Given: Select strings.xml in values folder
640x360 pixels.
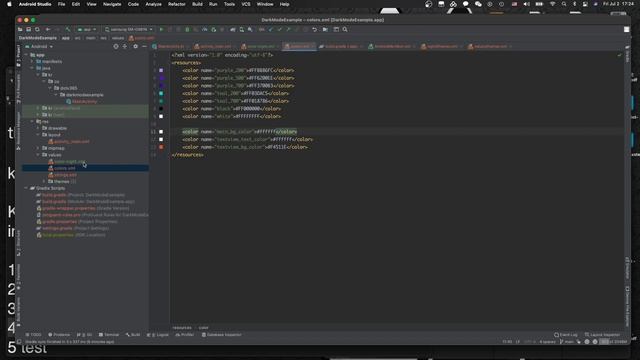Looking at the screenshot, I should point(62,175).
